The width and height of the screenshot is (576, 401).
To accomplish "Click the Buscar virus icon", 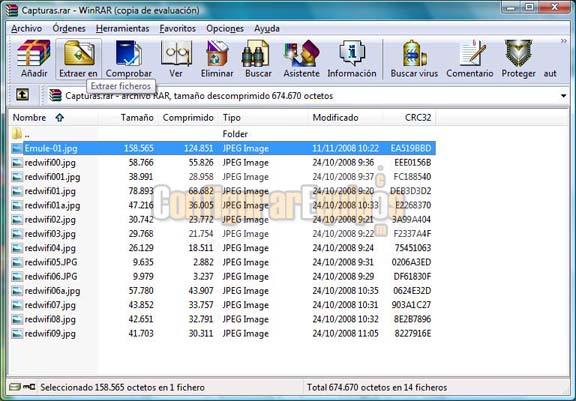I will (x=414, y=53).
